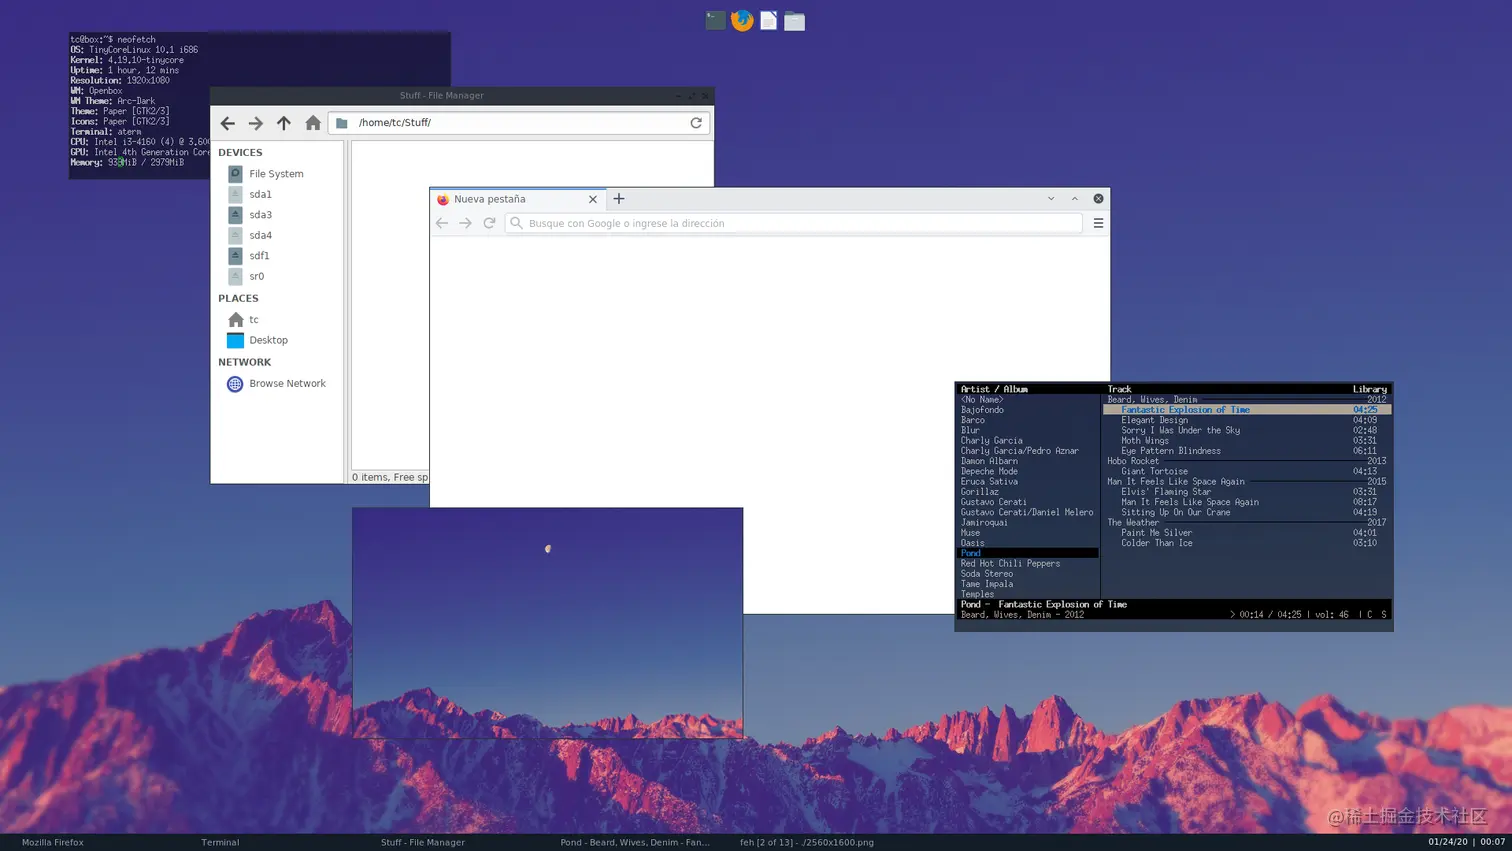Open a new tab in Firefox

[619, 199]
